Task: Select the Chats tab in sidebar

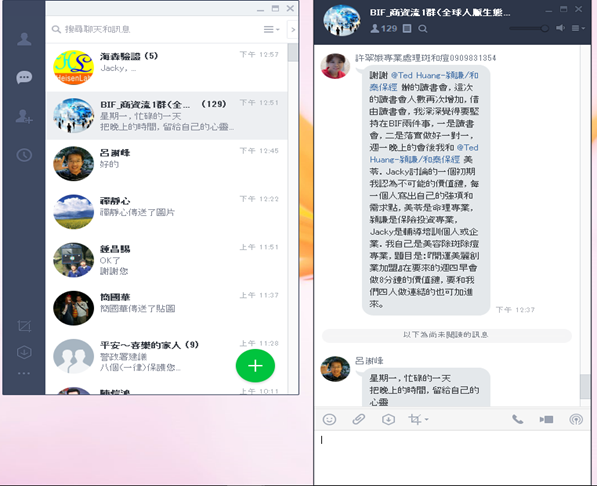Action: point(24,78)
